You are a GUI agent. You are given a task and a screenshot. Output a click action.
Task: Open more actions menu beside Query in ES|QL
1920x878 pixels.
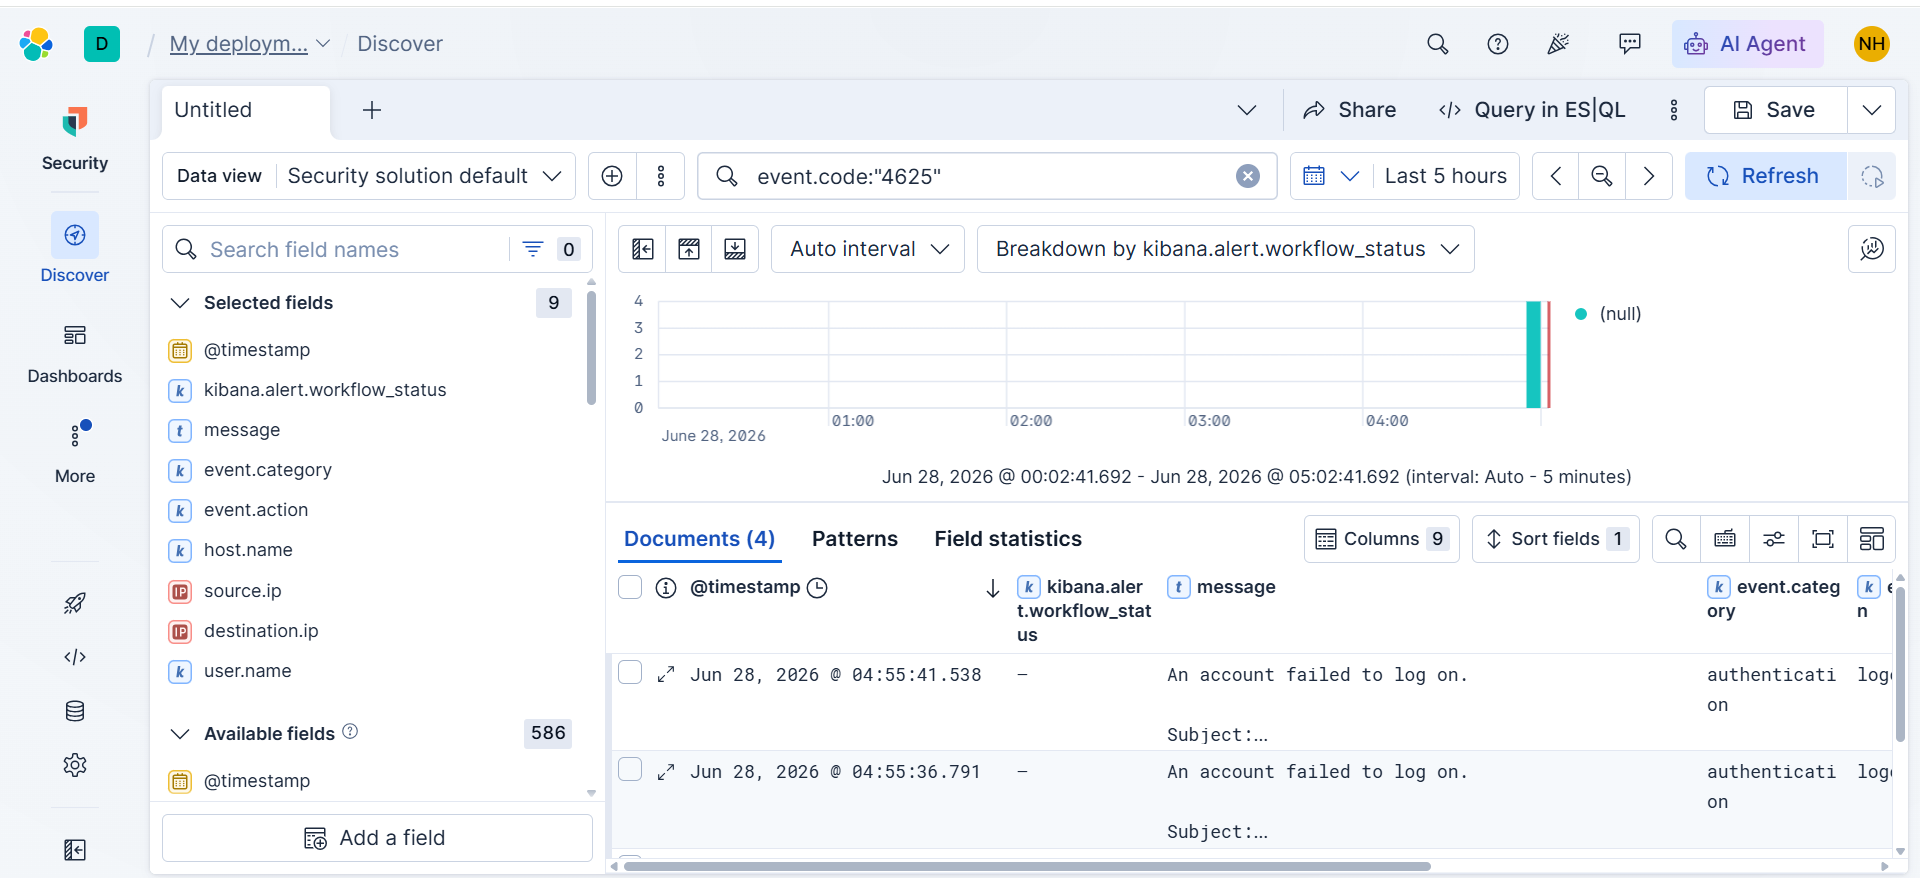1673,110
